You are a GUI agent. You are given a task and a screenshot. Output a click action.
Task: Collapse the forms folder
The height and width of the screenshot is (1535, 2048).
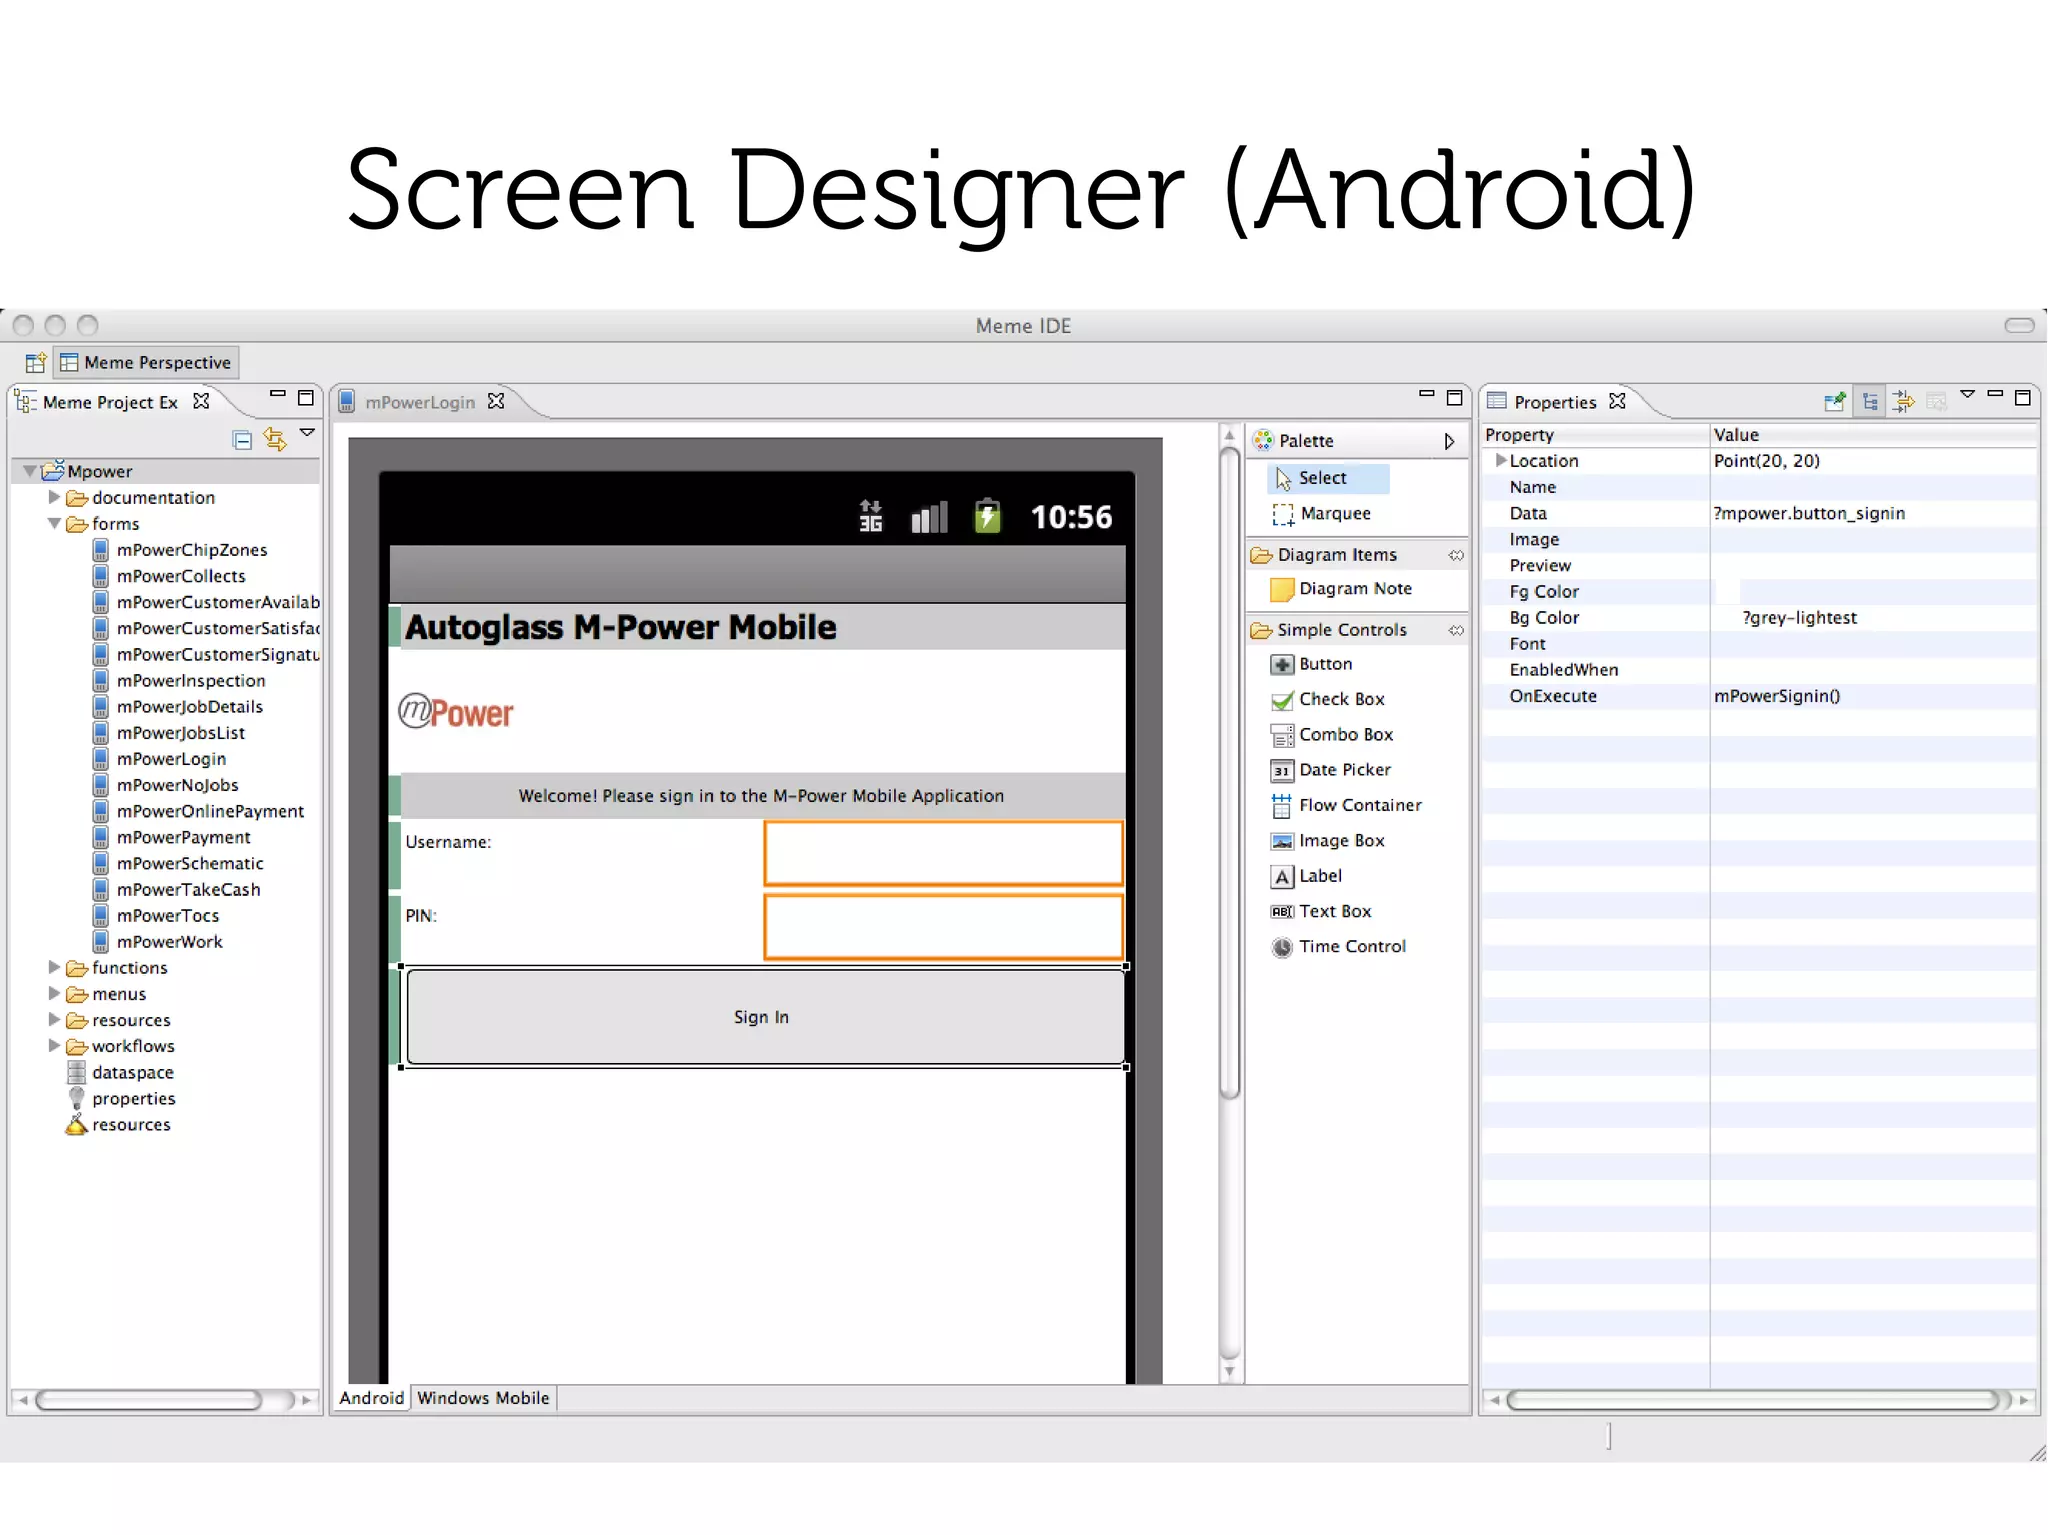pos(54,523)
